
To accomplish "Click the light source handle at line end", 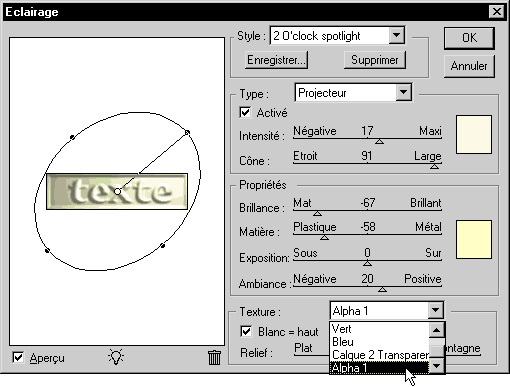I will coord(187,132).
